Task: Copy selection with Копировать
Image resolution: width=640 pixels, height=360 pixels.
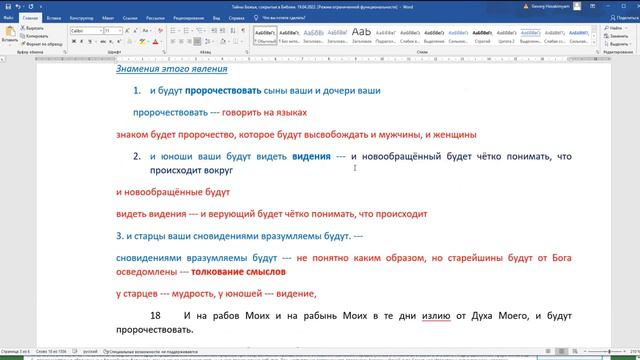Action: coord(34,36)
